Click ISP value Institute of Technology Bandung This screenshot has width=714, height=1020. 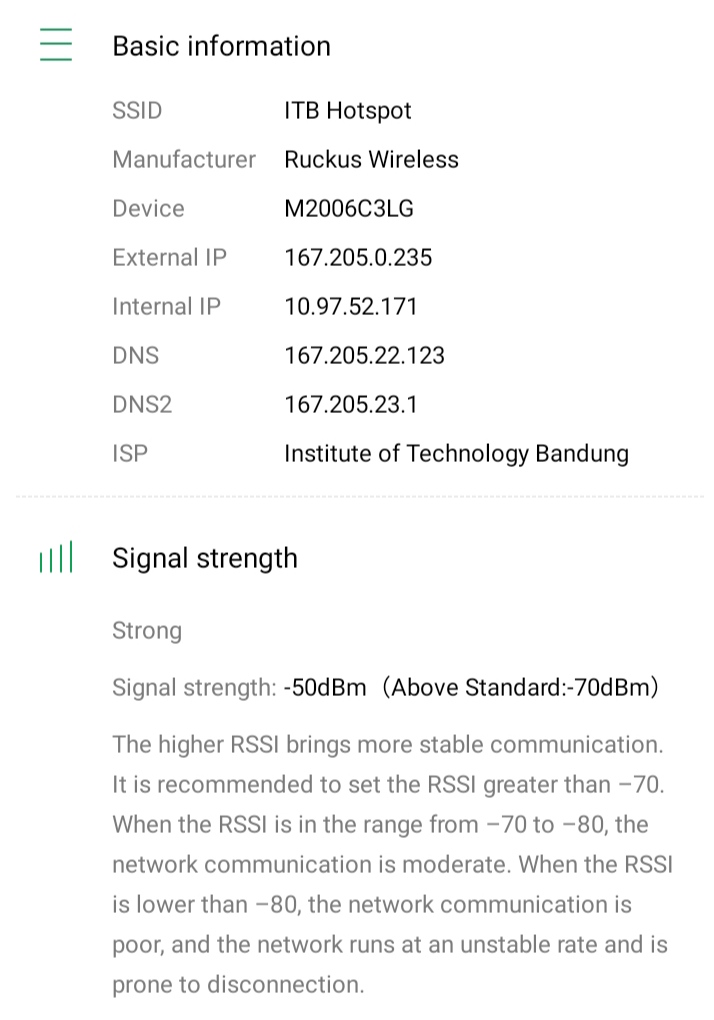click(456, 454)
